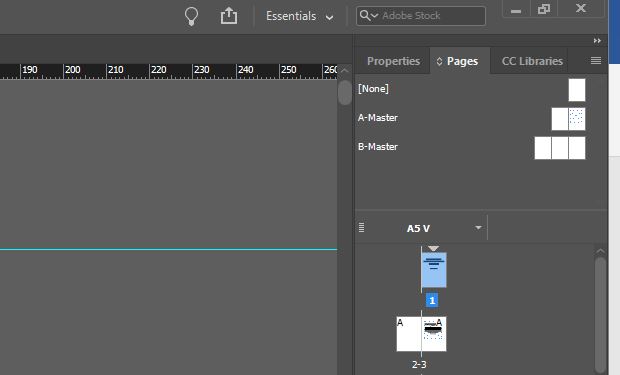Select the 2-3 spread thumbnail
The image size is (620, 375).
(x=422, y=333)
